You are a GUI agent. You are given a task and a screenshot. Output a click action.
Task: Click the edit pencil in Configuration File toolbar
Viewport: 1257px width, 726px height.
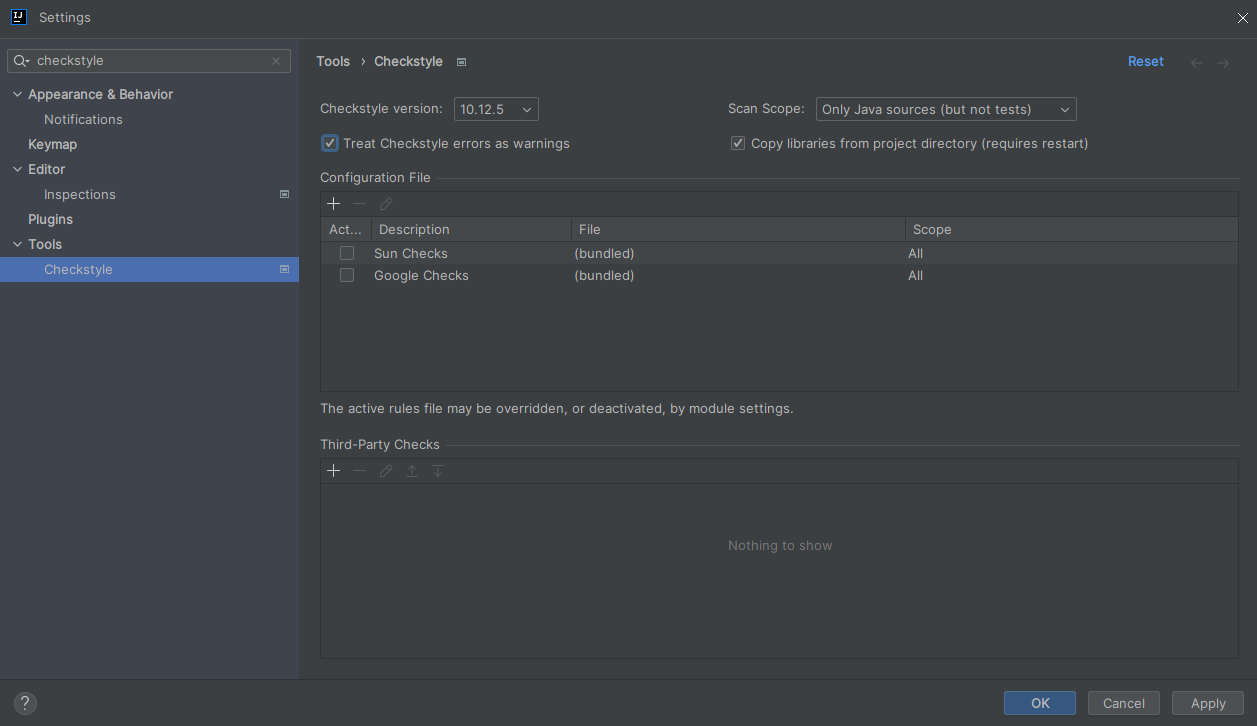[385, 203]
